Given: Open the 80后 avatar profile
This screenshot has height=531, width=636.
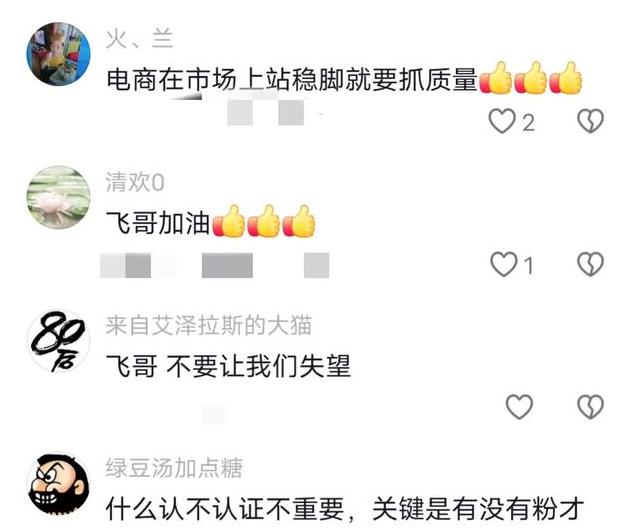Looking at the screenshot, I should pyautogui.click(x=58, y=341).
